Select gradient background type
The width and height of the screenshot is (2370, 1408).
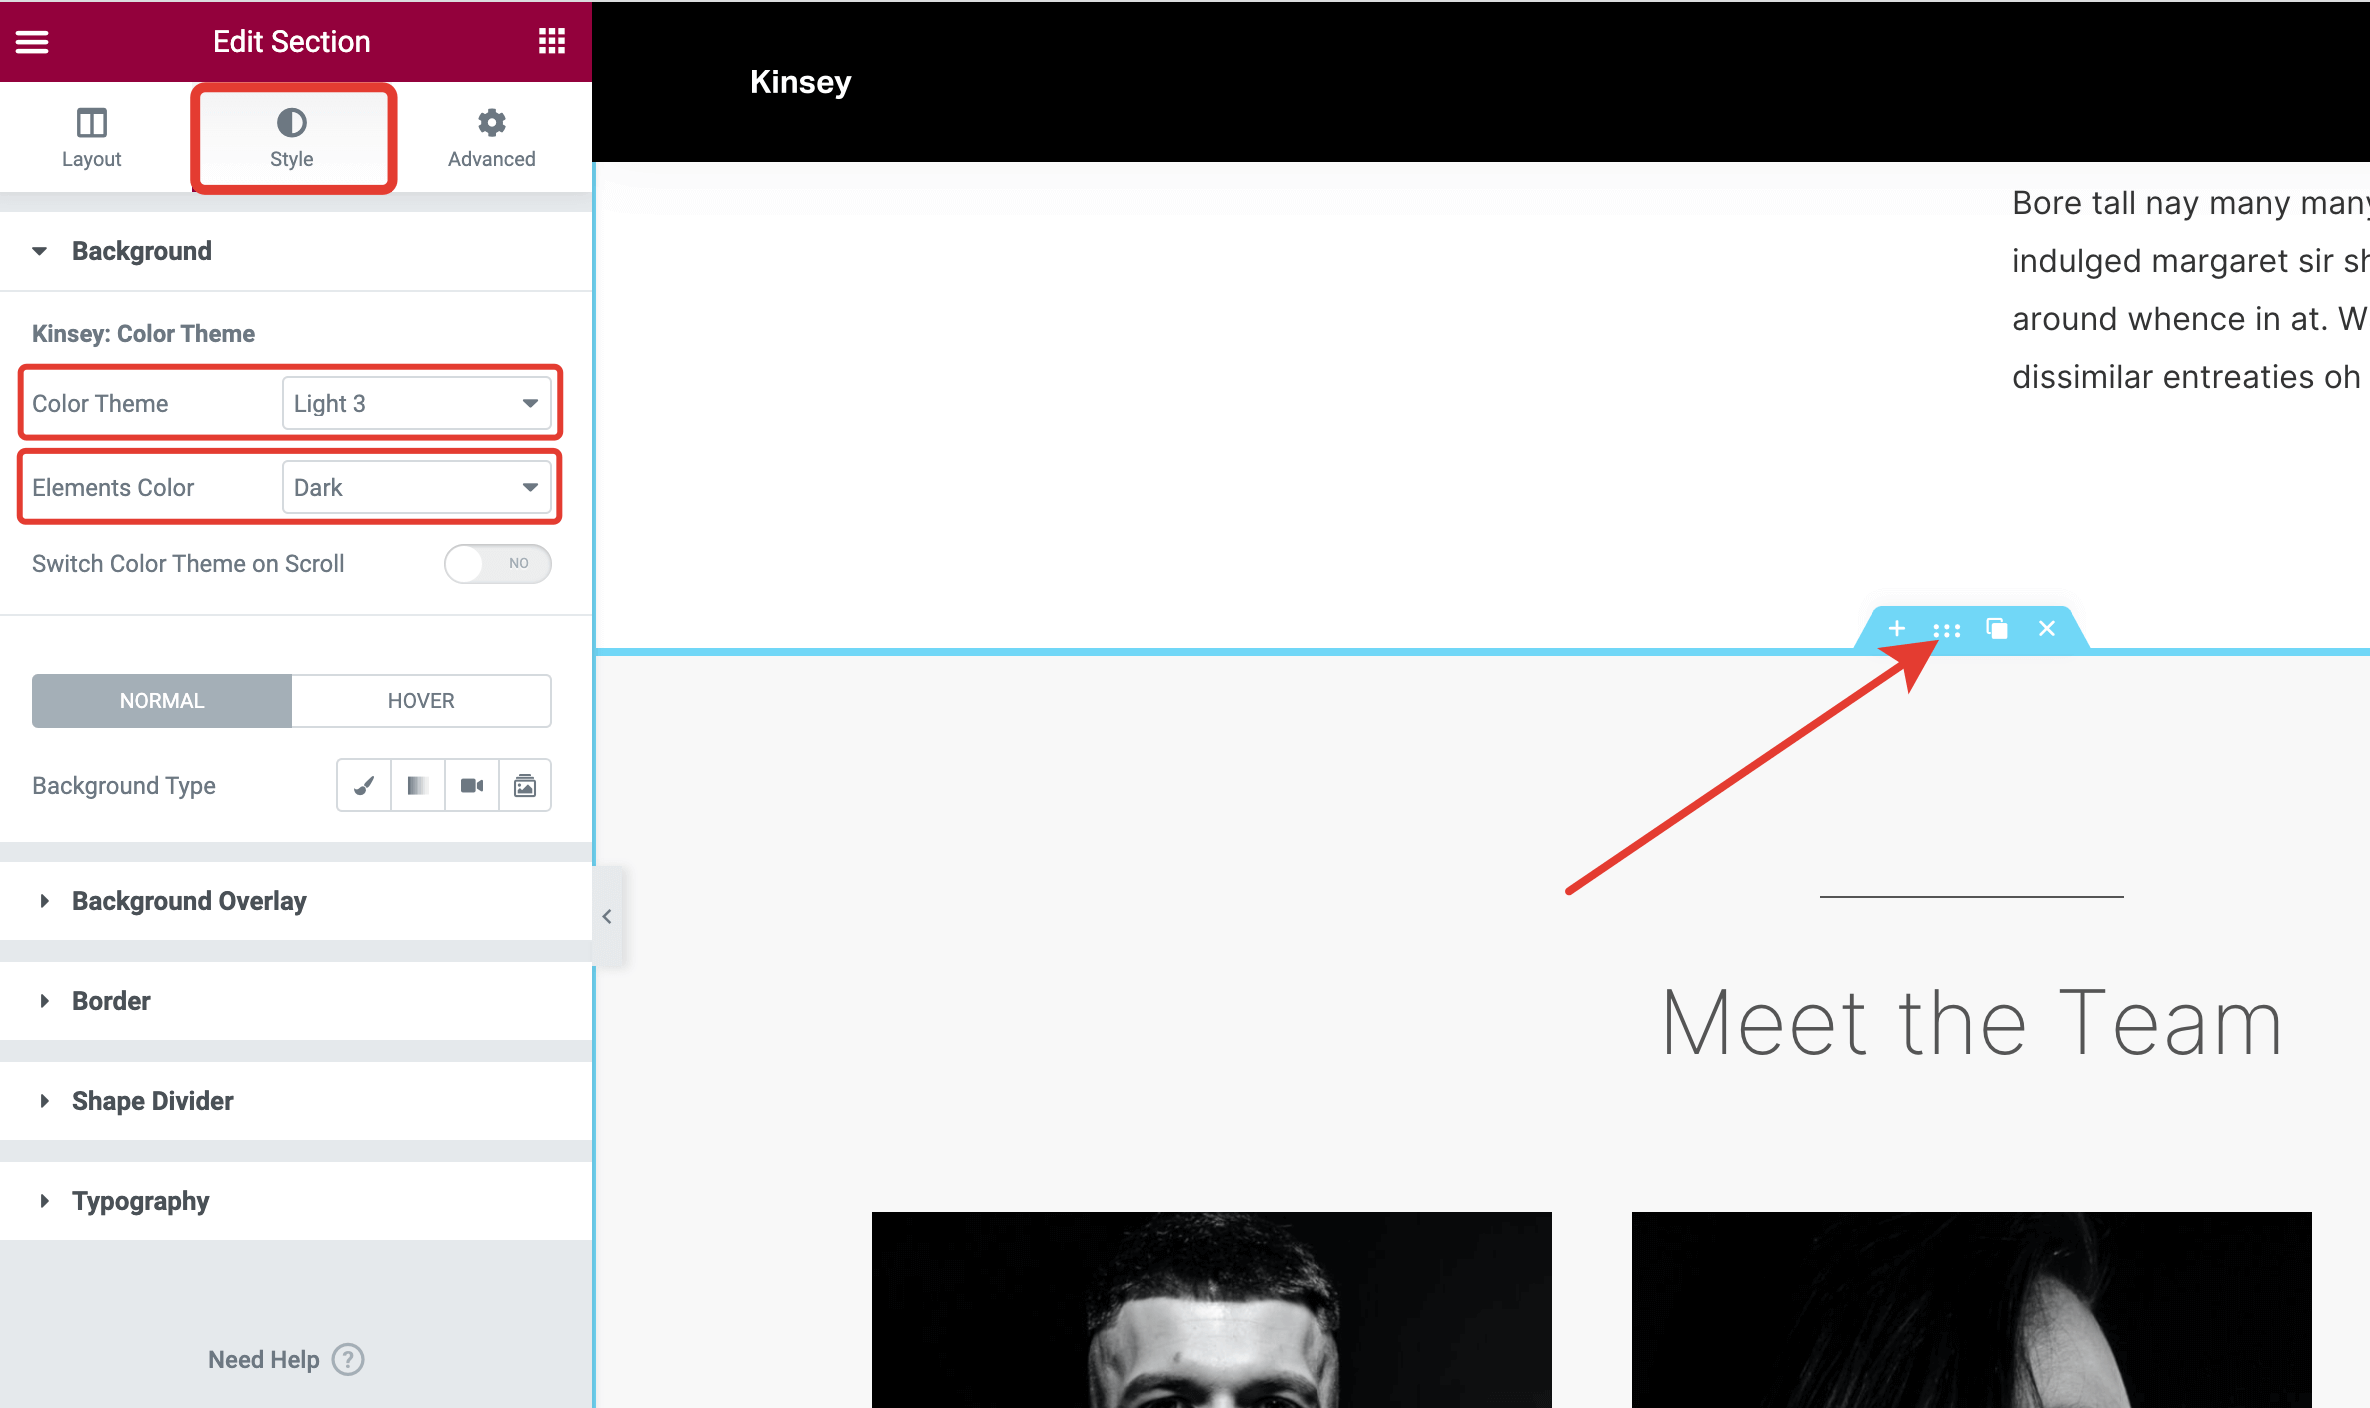coord(418,786)
